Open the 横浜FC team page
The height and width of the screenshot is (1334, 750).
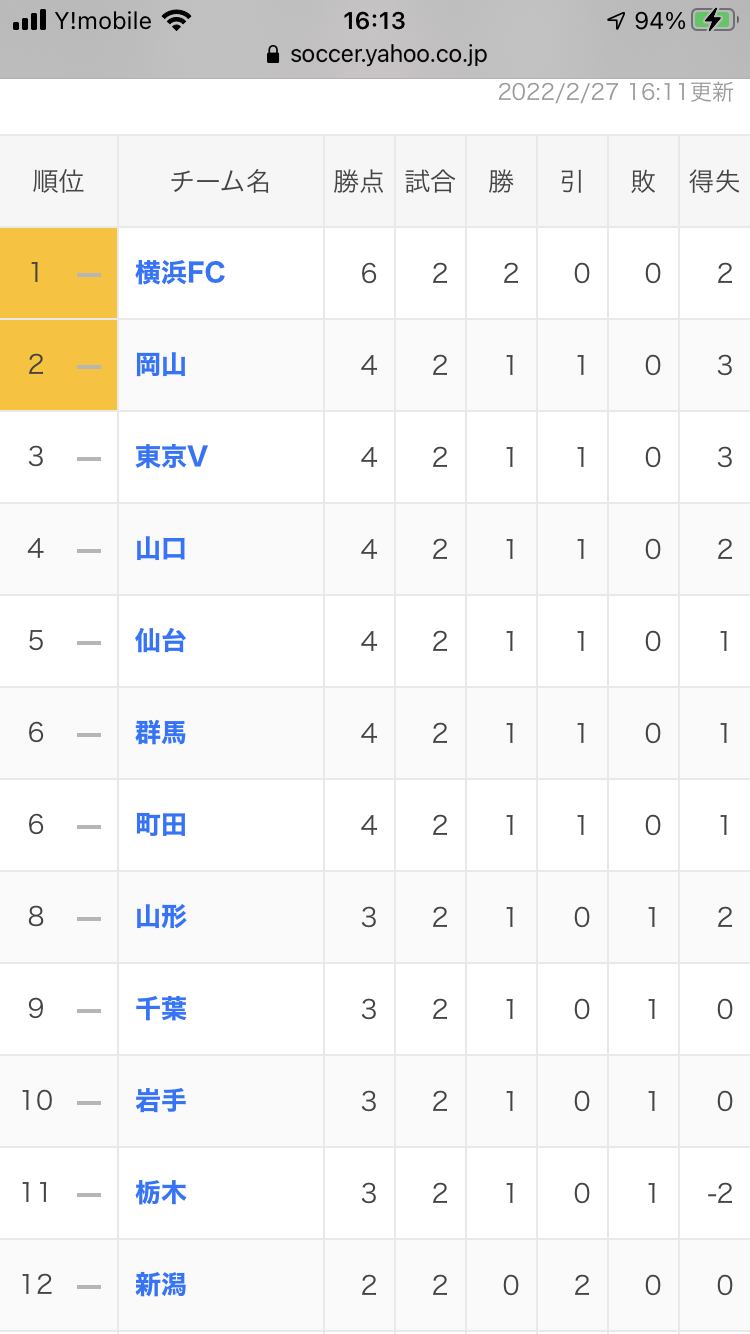point(180,273)
